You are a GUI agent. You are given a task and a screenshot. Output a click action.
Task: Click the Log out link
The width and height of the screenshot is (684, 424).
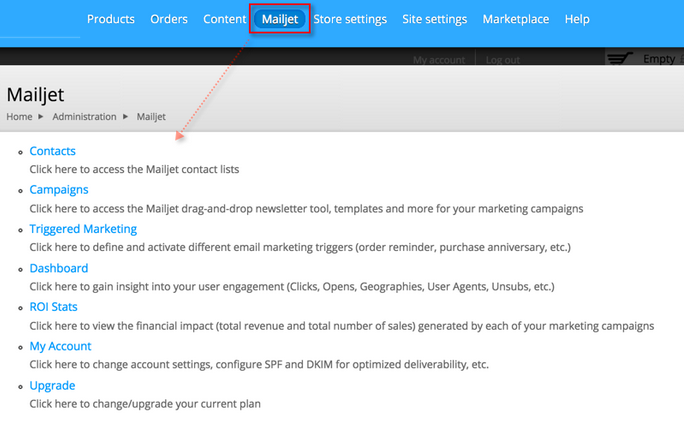point(503,60)
